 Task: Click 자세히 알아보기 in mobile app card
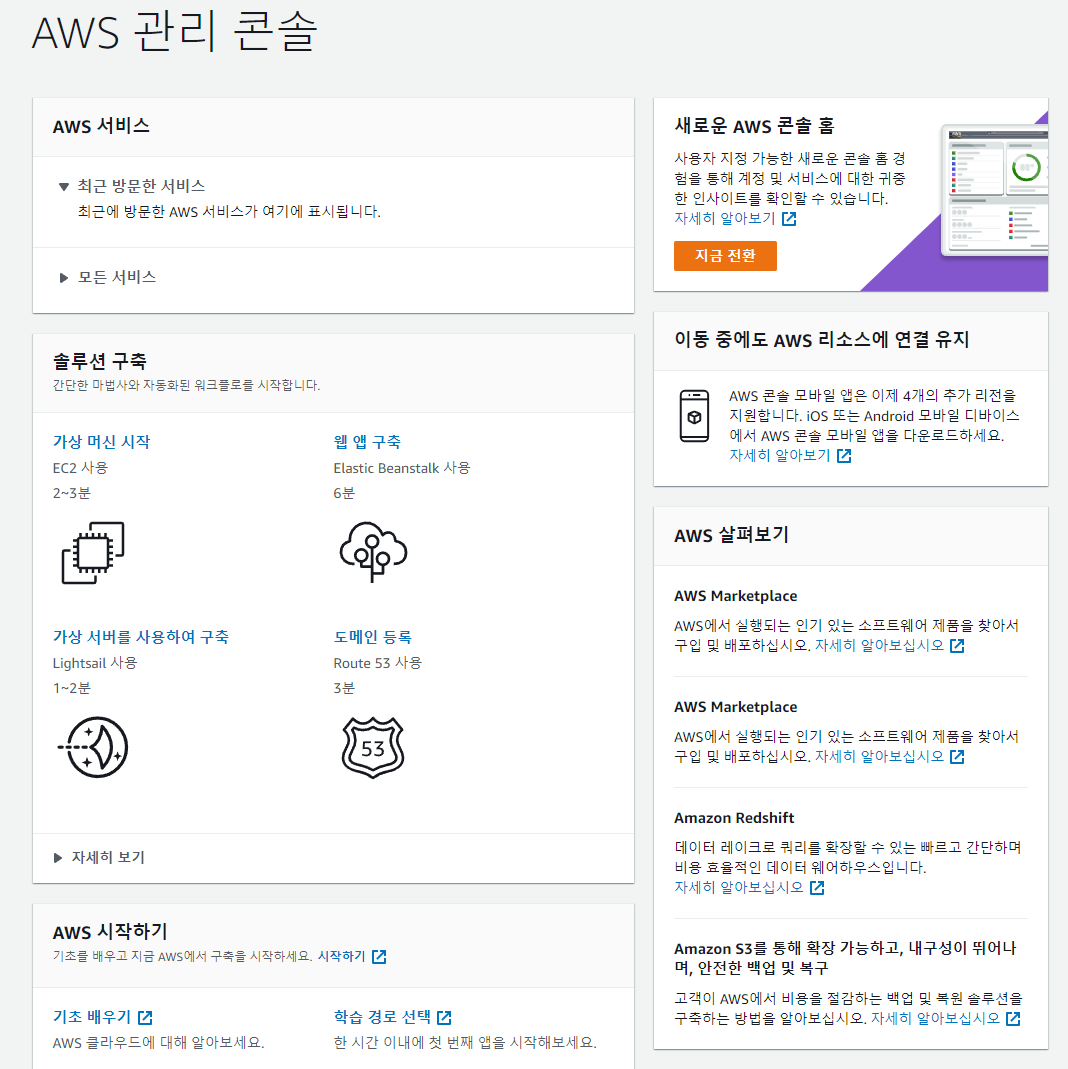click(x=780, y=455)
